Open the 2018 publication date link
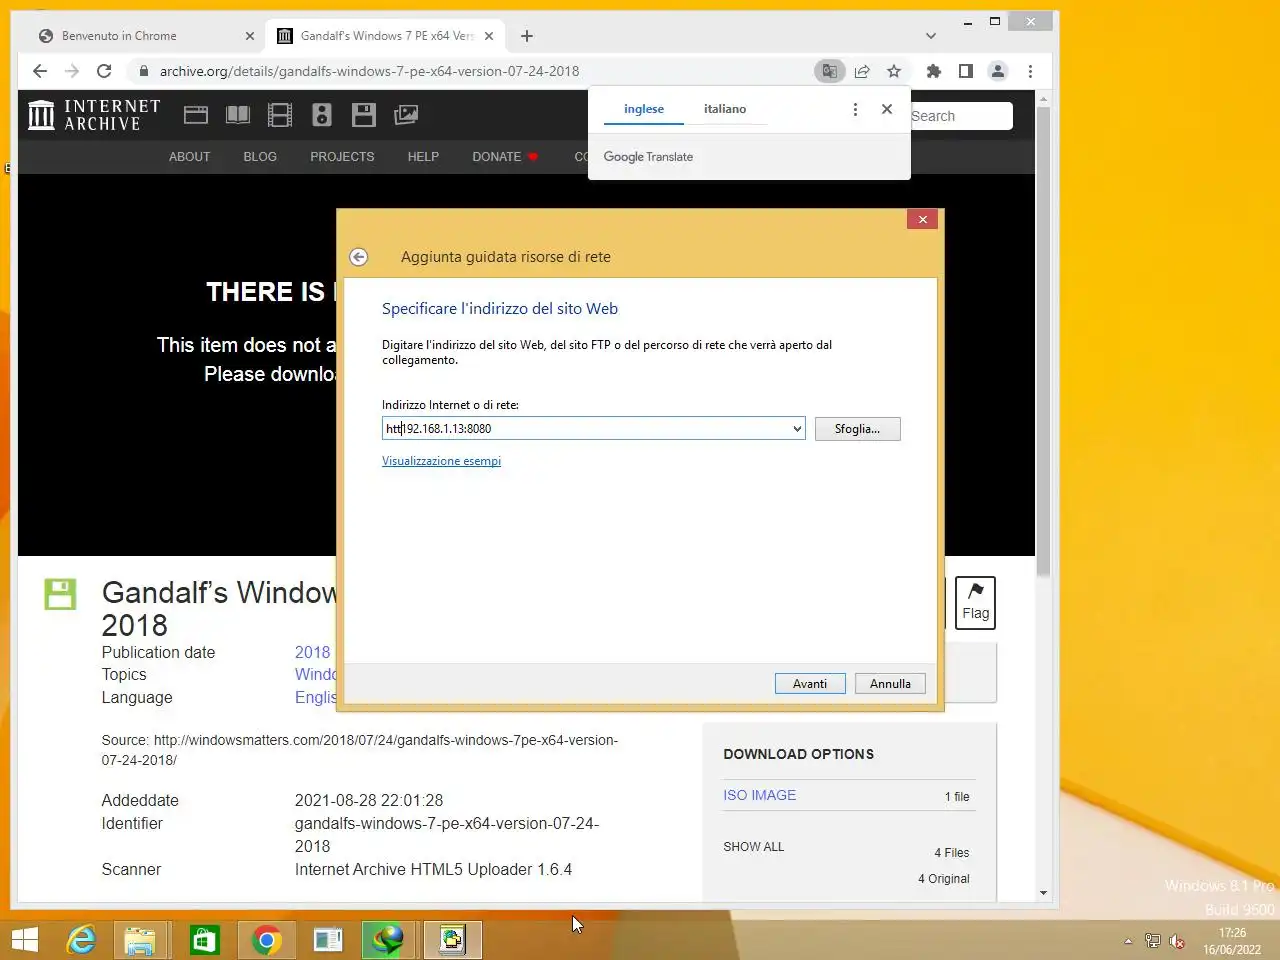 pyautogui.click(x=312, y=652)
